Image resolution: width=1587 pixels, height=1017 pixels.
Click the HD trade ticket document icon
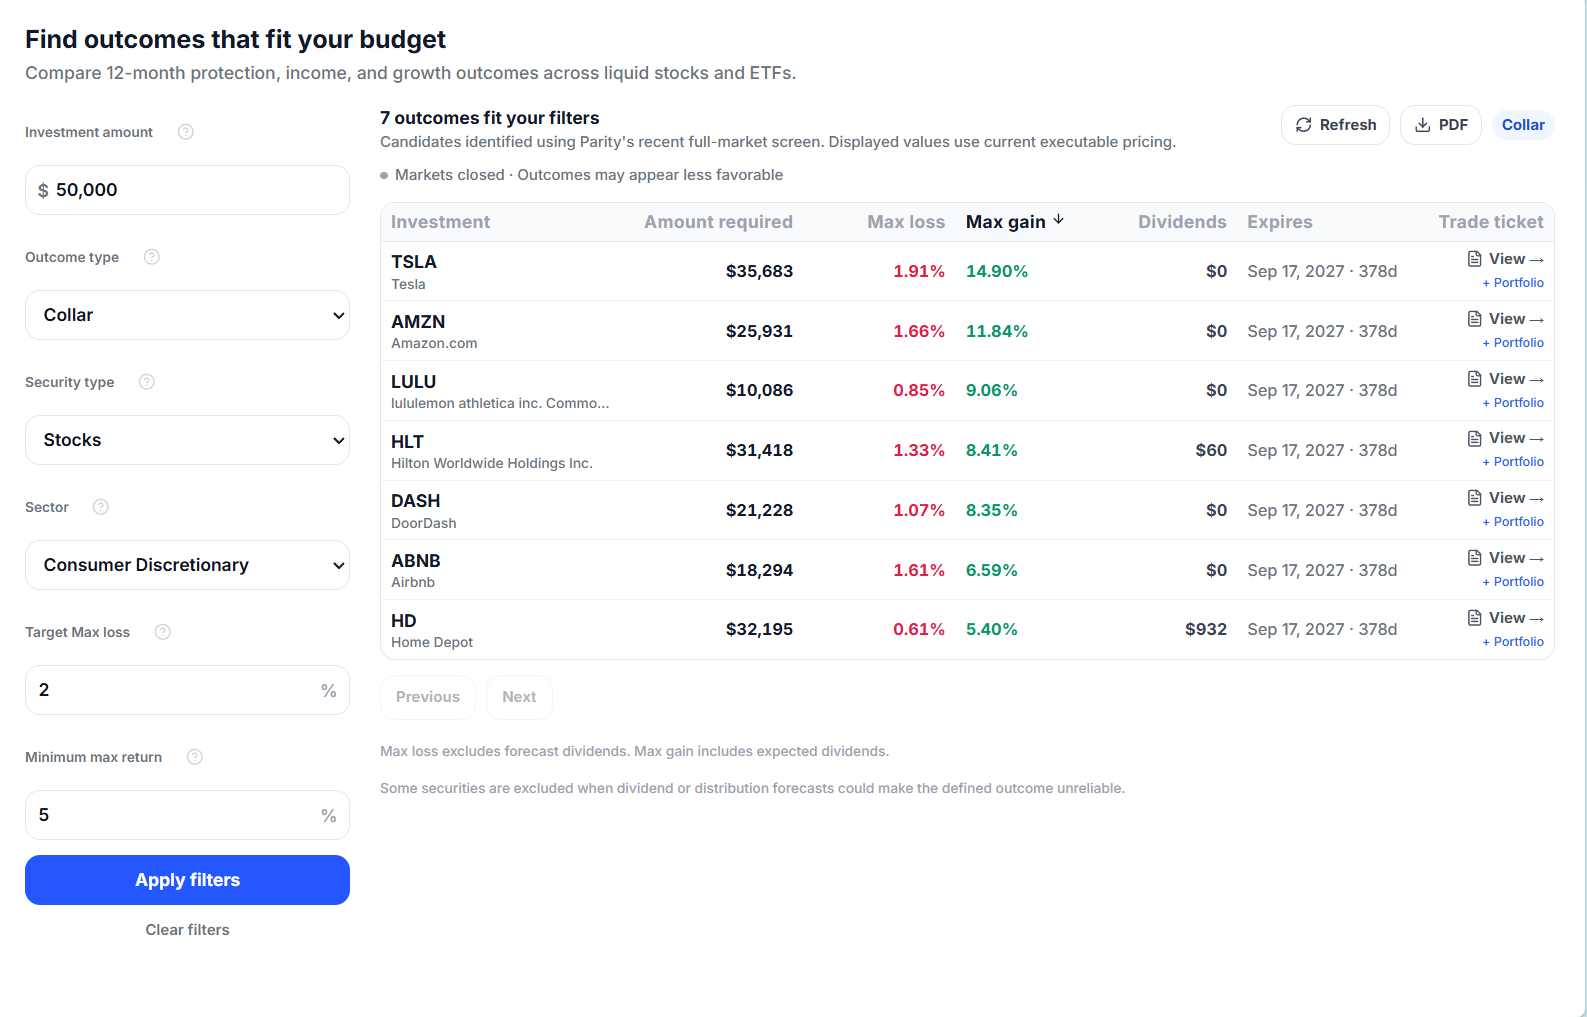pos(1474,618)
